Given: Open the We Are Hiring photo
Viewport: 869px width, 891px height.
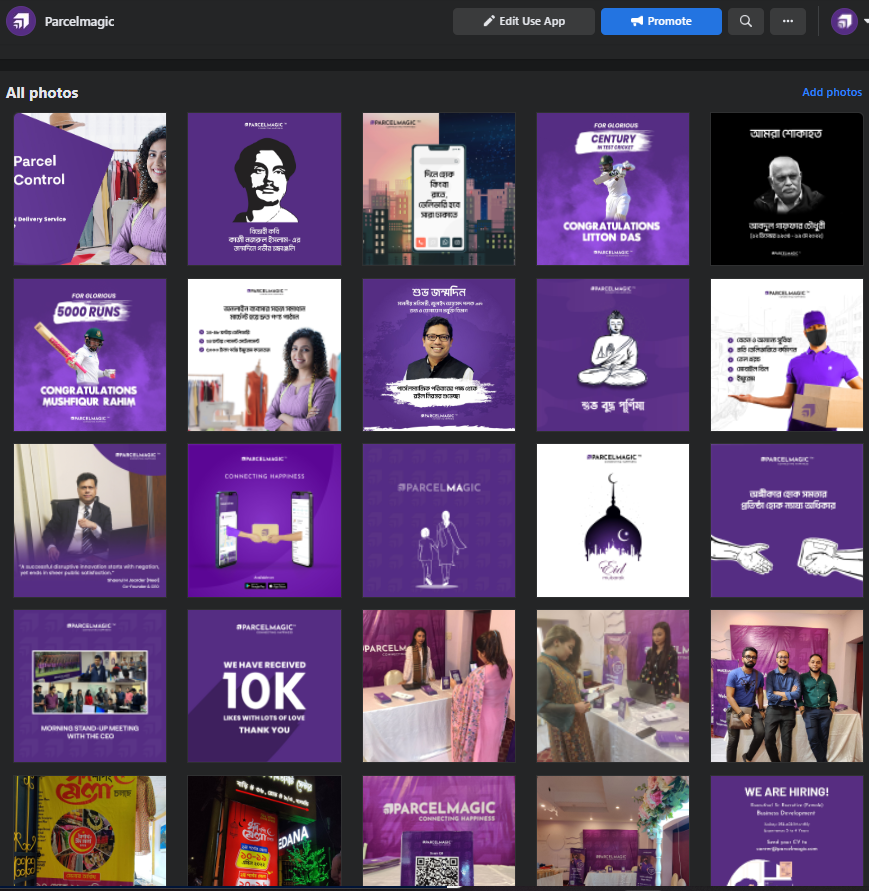Looking at the screenshot, I should click(x=787, y=831).
